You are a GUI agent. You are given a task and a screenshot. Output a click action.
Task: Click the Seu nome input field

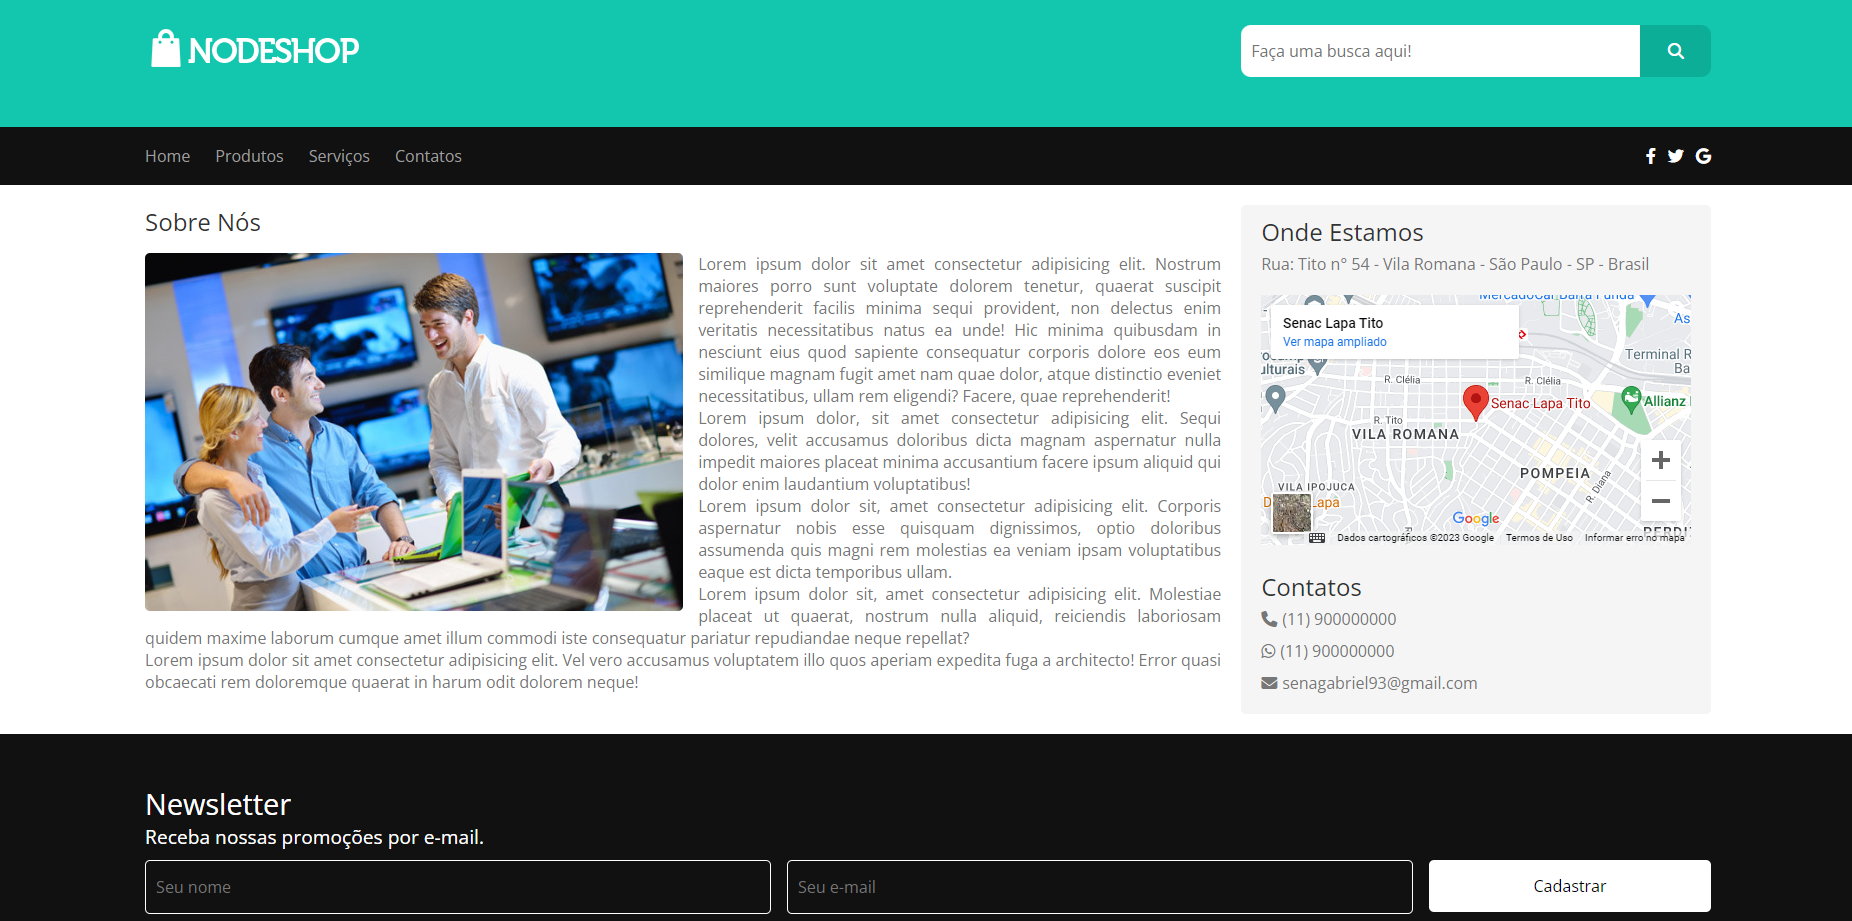457,886
